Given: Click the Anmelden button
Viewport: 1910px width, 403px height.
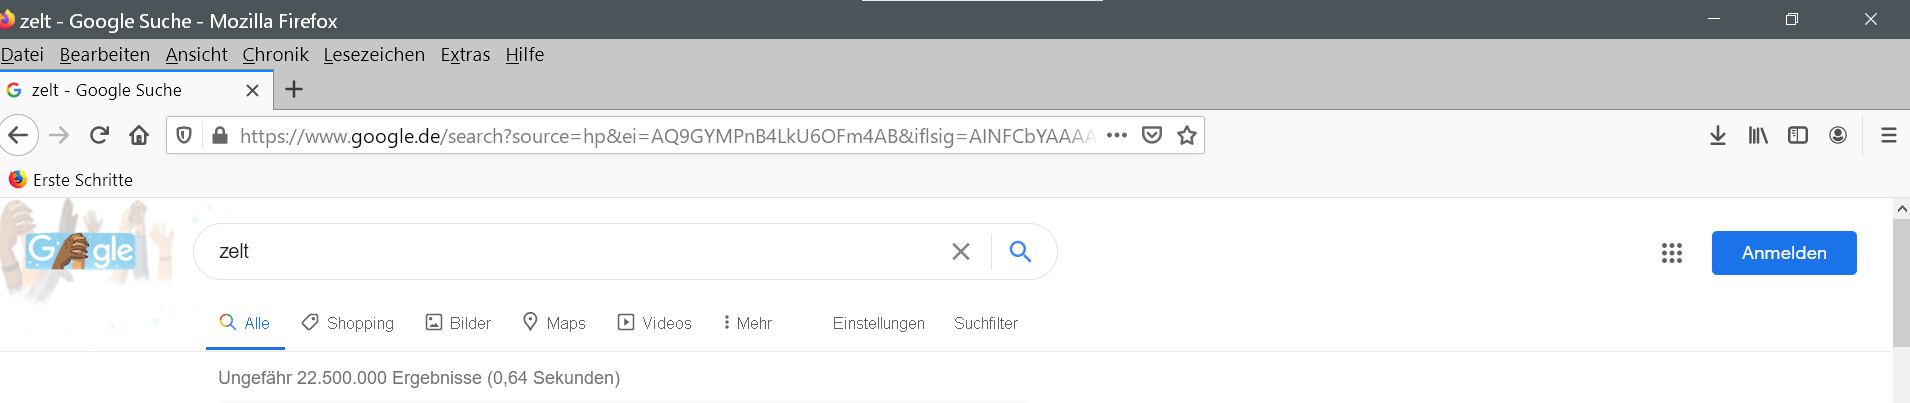Looking at the screenshot, I should tap(1784, 253).
